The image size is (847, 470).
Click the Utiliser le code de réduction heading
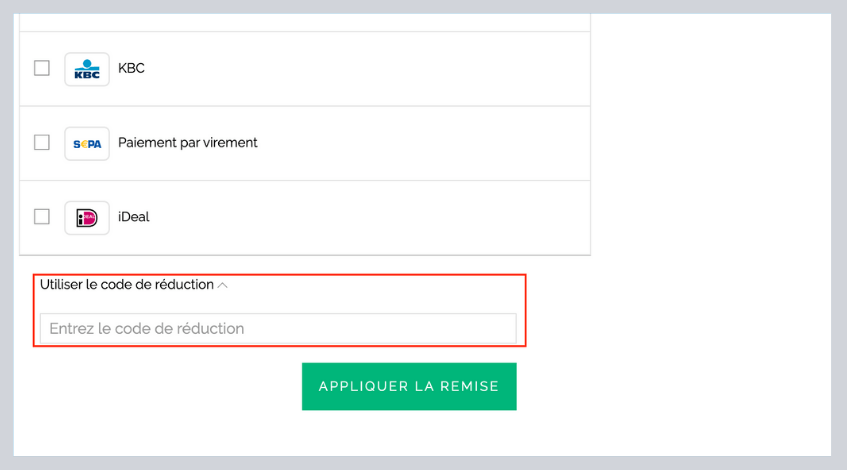click(127, 285)
